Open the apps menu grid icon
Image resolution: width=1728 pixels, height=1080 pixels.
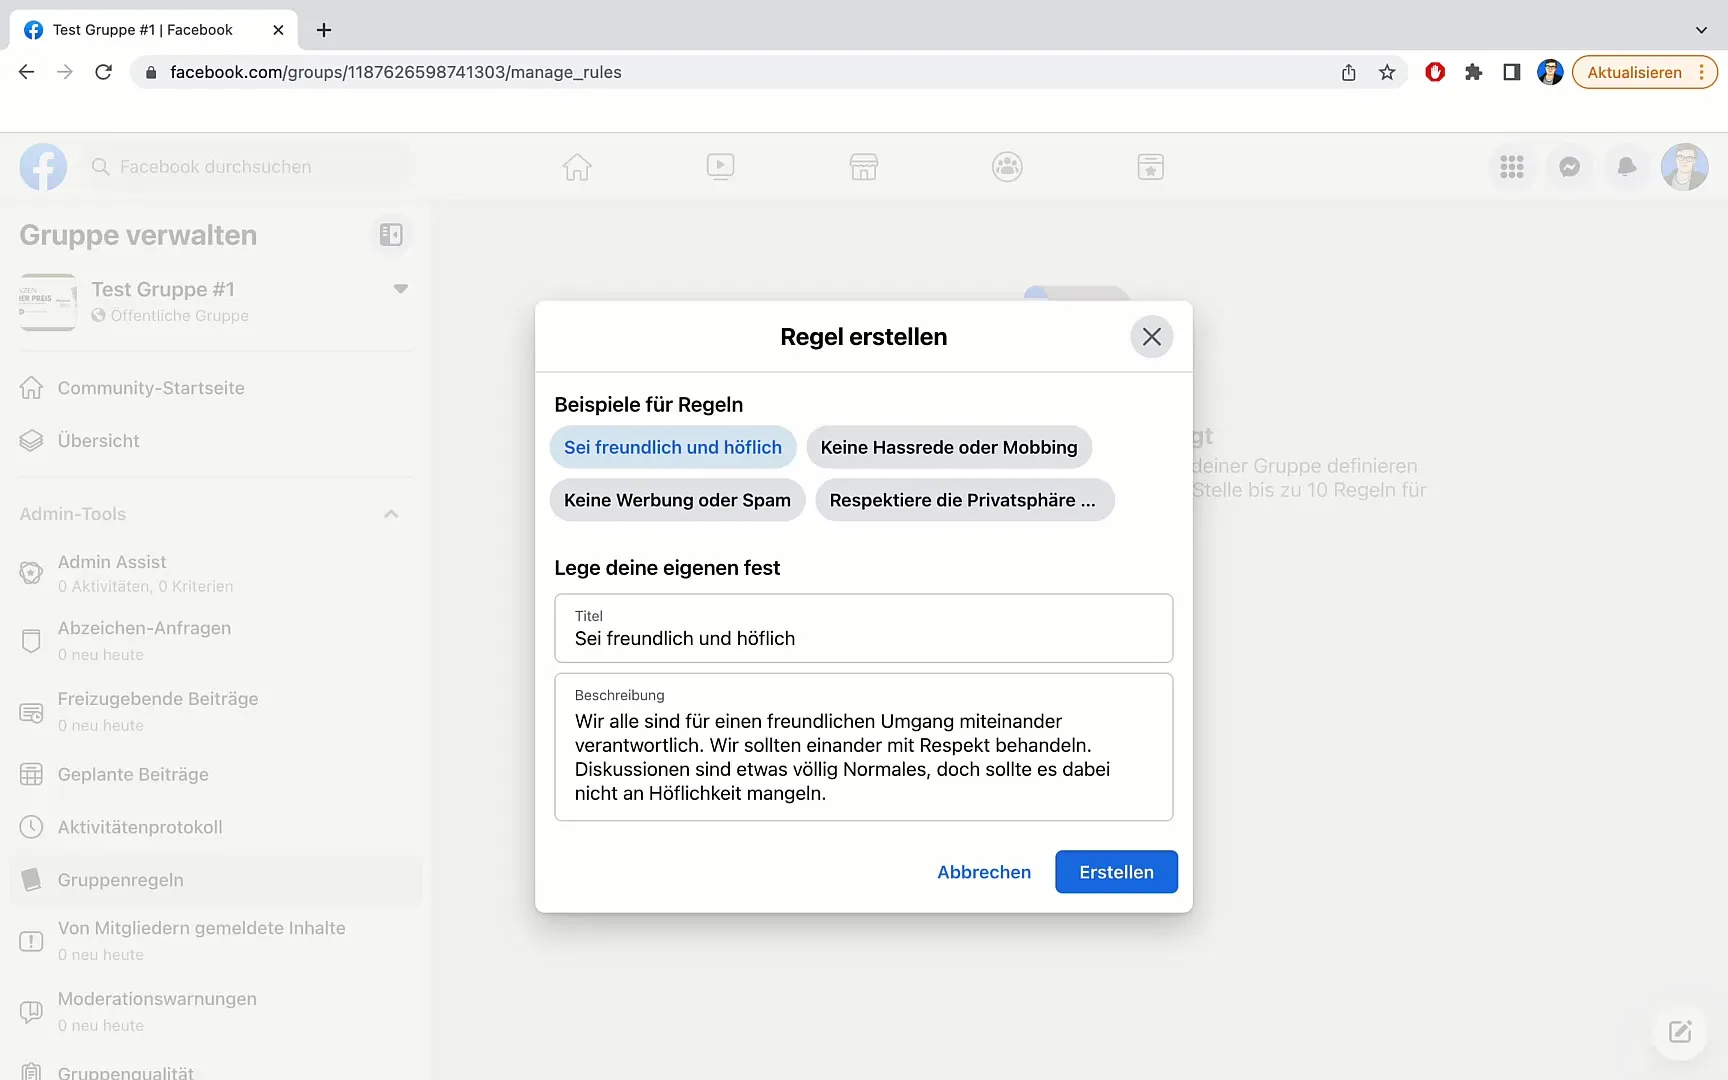tap(1512, 167)
